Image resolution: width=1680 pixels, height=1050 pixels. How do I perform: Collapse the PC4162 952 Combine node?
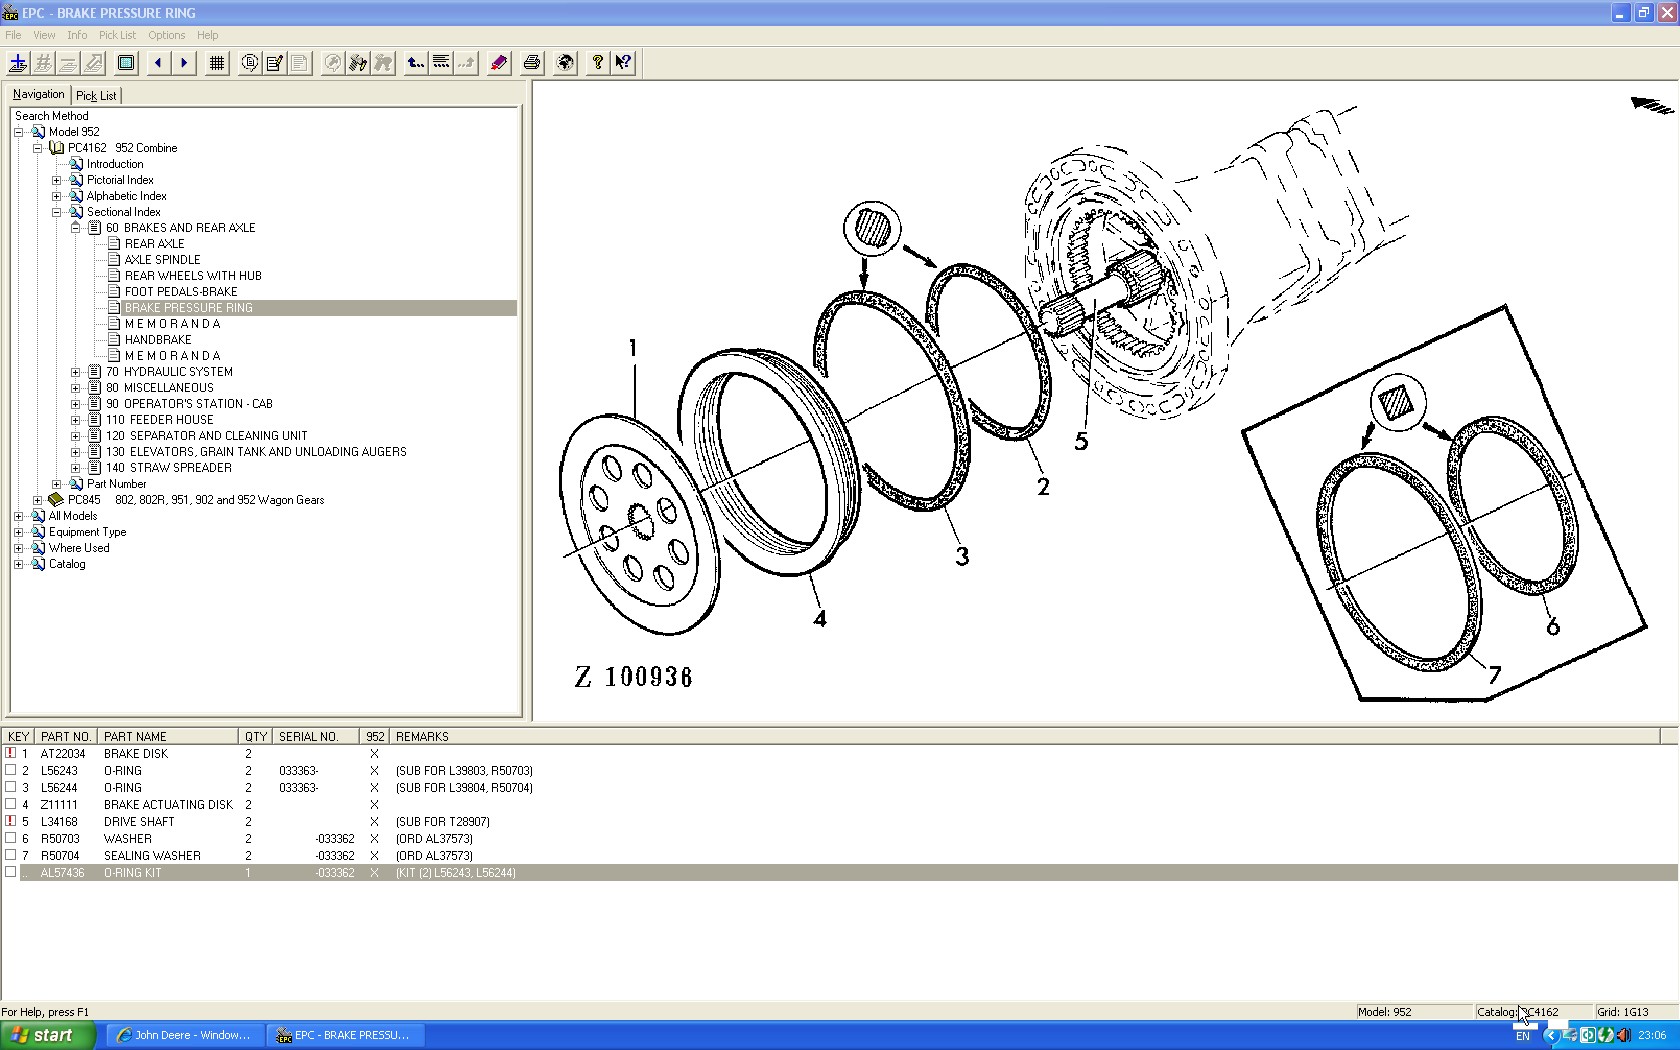pyautogui.click(x=38, y=148)
